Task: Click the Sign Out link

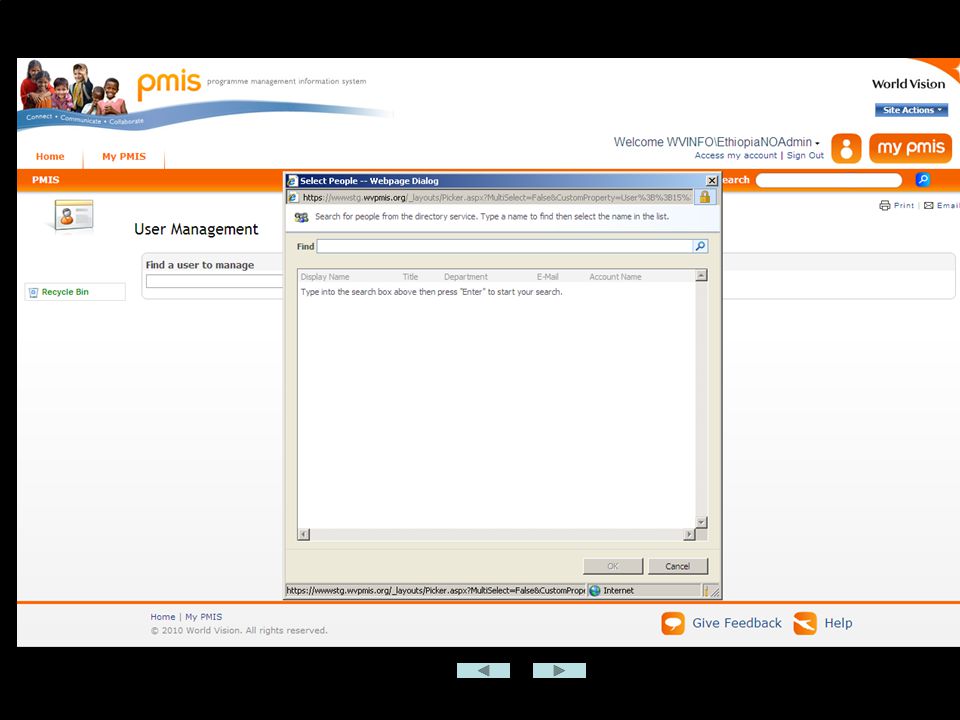Action: click(x=805, y=156)
